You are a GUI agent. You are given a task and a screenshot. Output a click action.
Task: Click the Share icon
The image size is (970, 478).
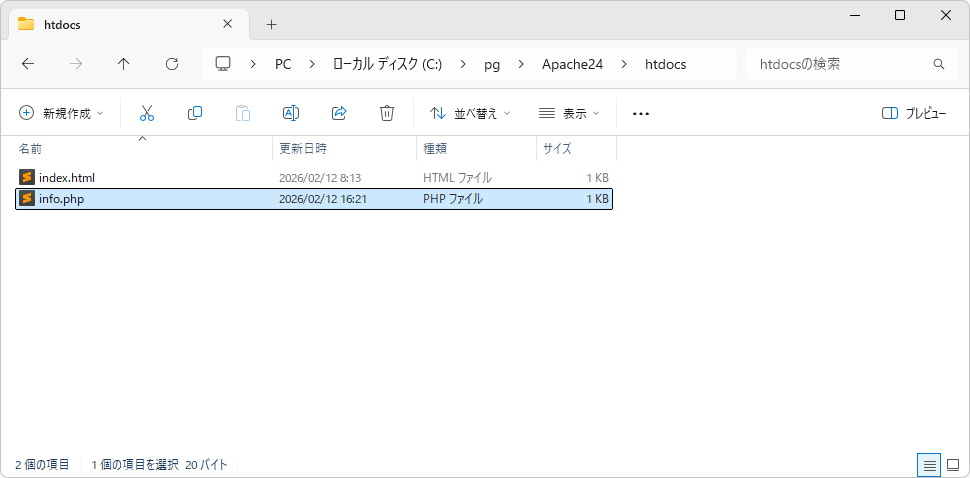point(339,113)
